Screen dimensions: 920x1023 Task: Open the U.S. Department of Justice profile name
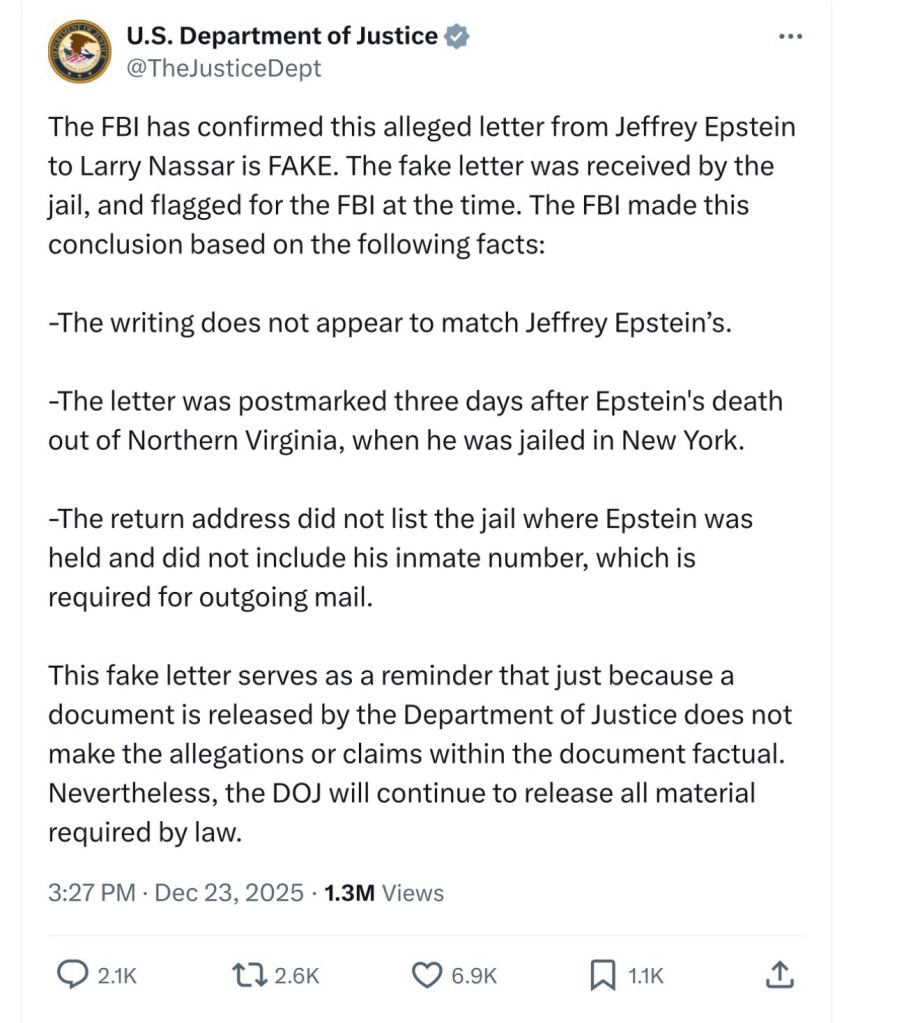pos(282,37)
